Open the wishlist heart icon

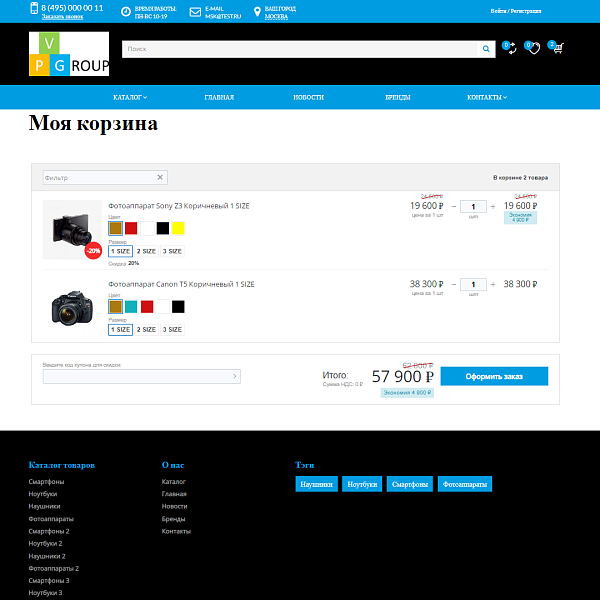coord(534,48)
